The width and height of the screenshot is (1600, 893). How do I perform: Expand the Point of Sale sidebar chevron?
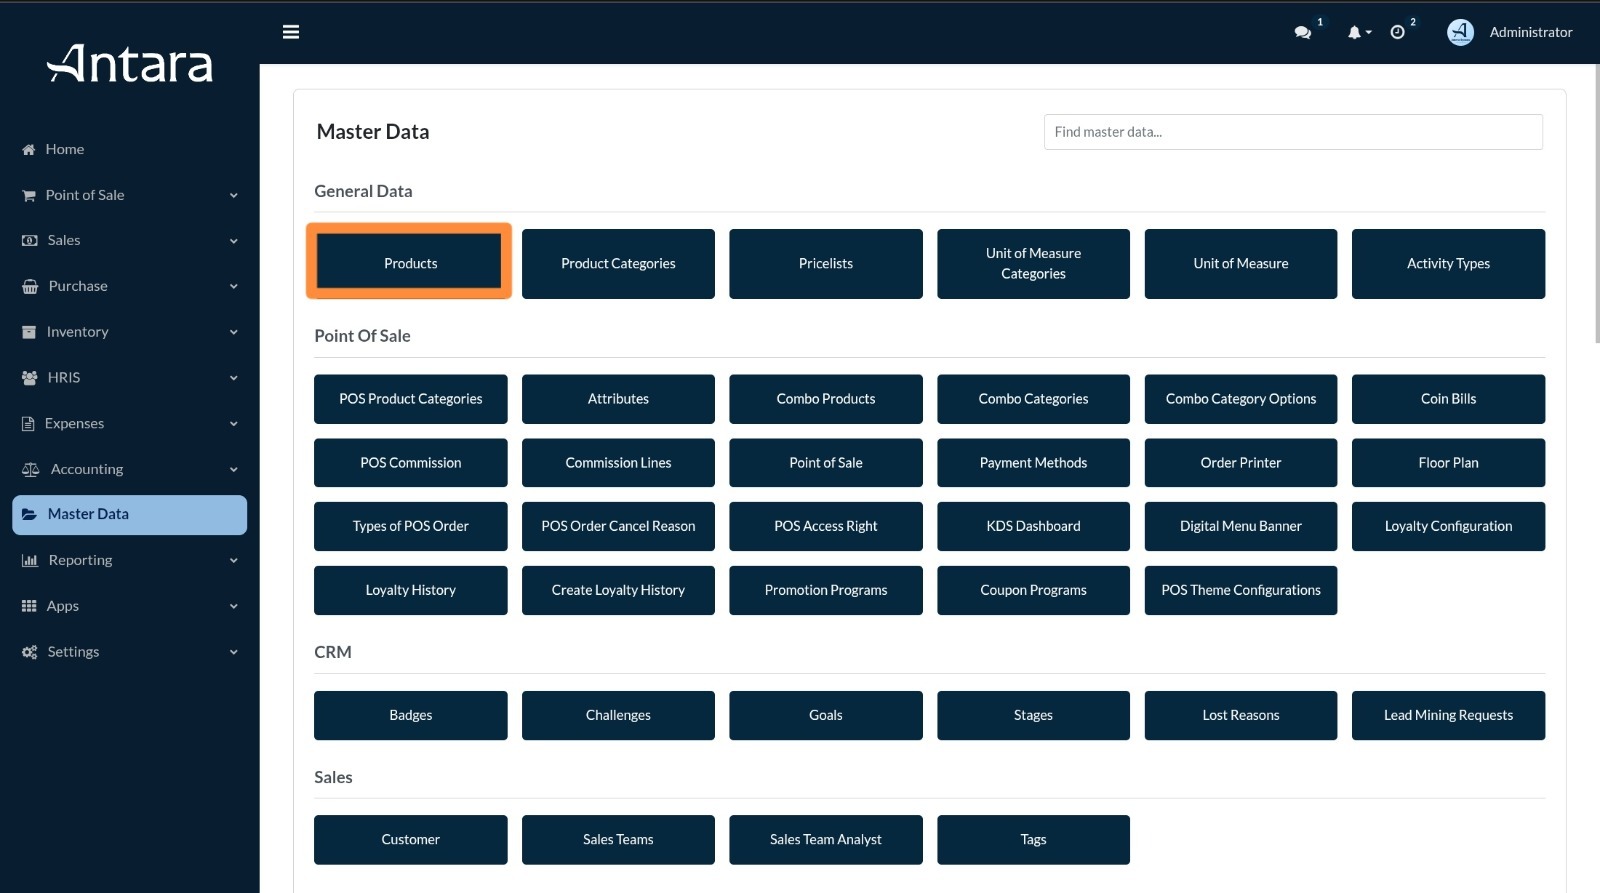coord(234,196)
